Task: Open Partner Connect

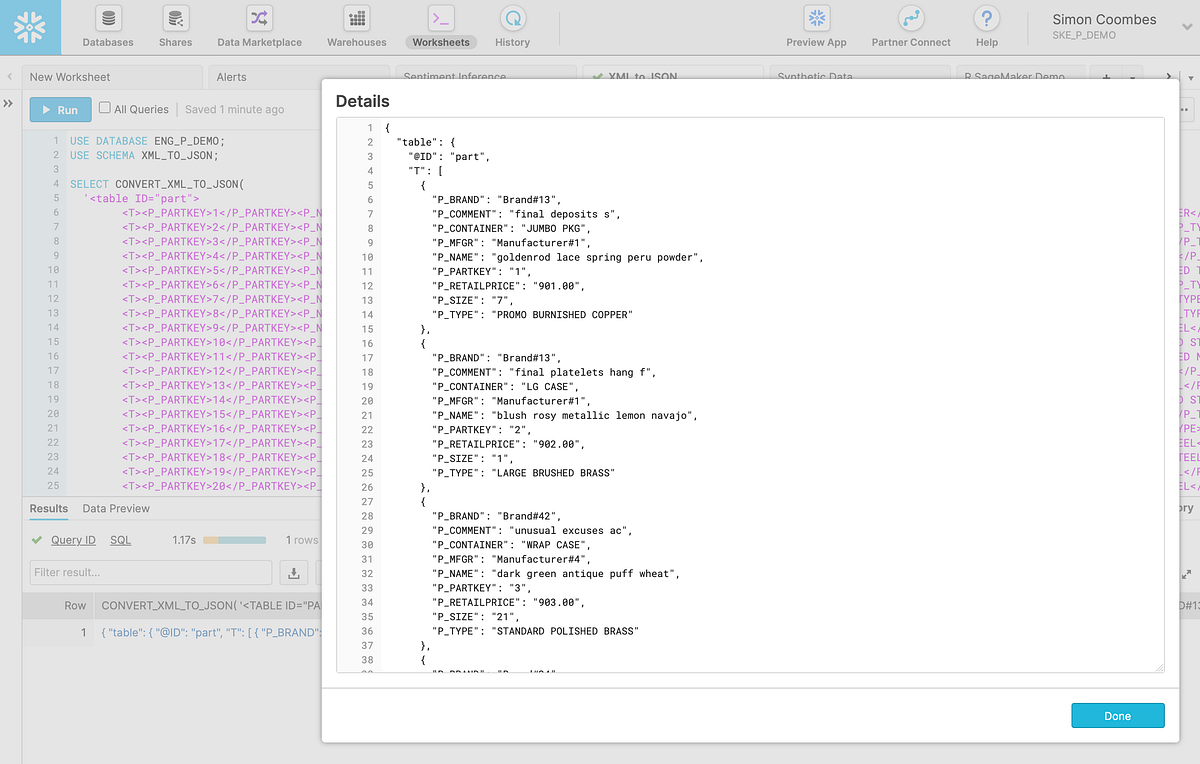Action: pyautogui.click(x=910, y=26)
